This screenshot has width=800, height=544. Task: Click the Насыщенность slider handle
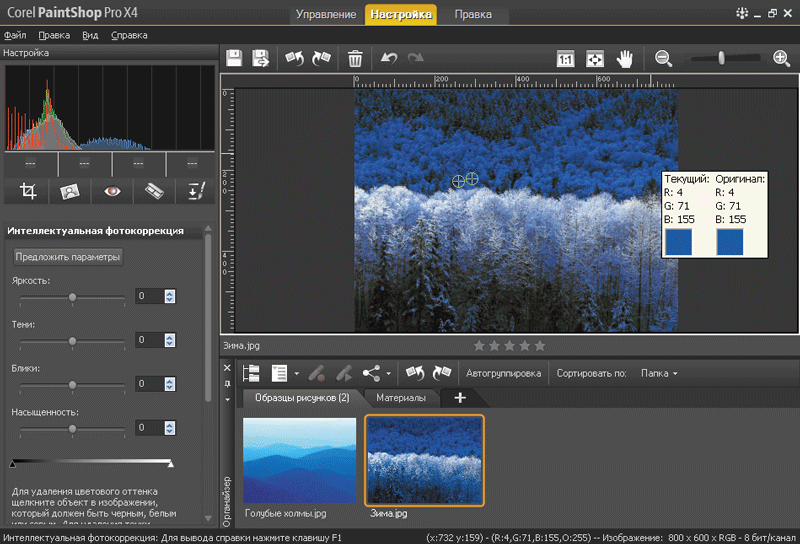pos(72,428)
